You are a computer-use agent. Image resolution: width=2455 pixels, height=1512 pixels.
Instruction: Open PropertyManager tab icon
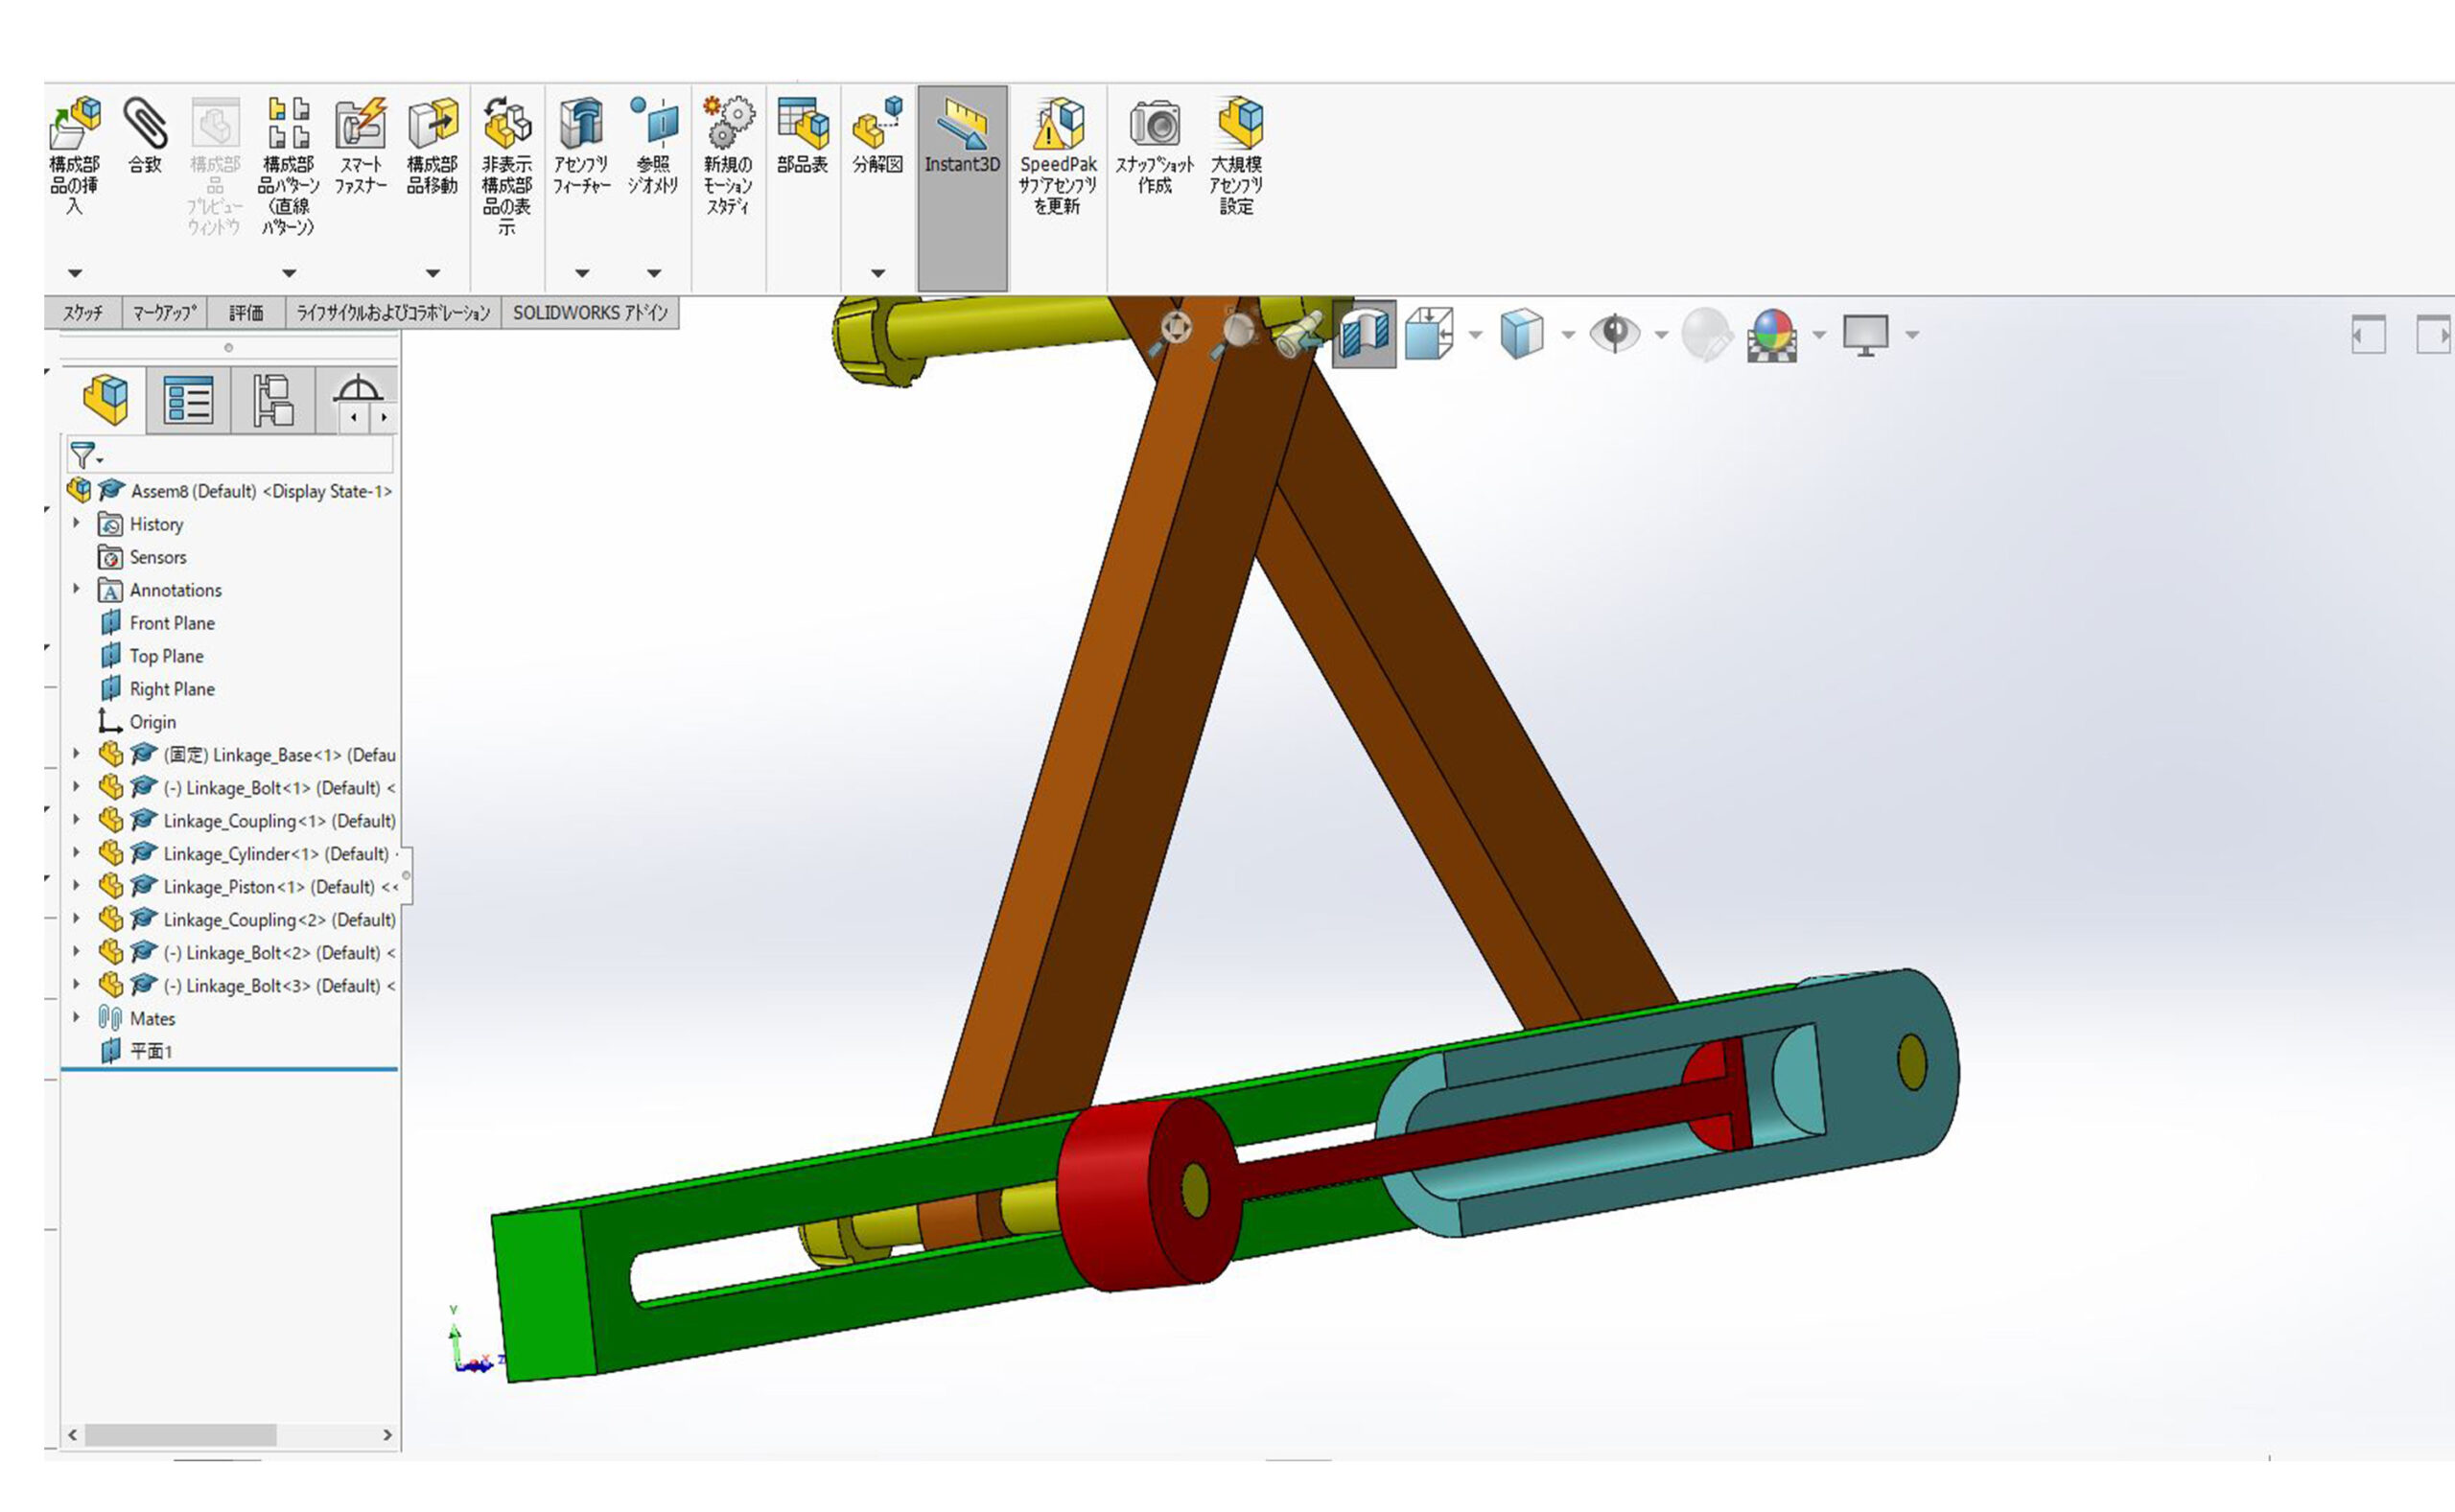click(188, 400)
